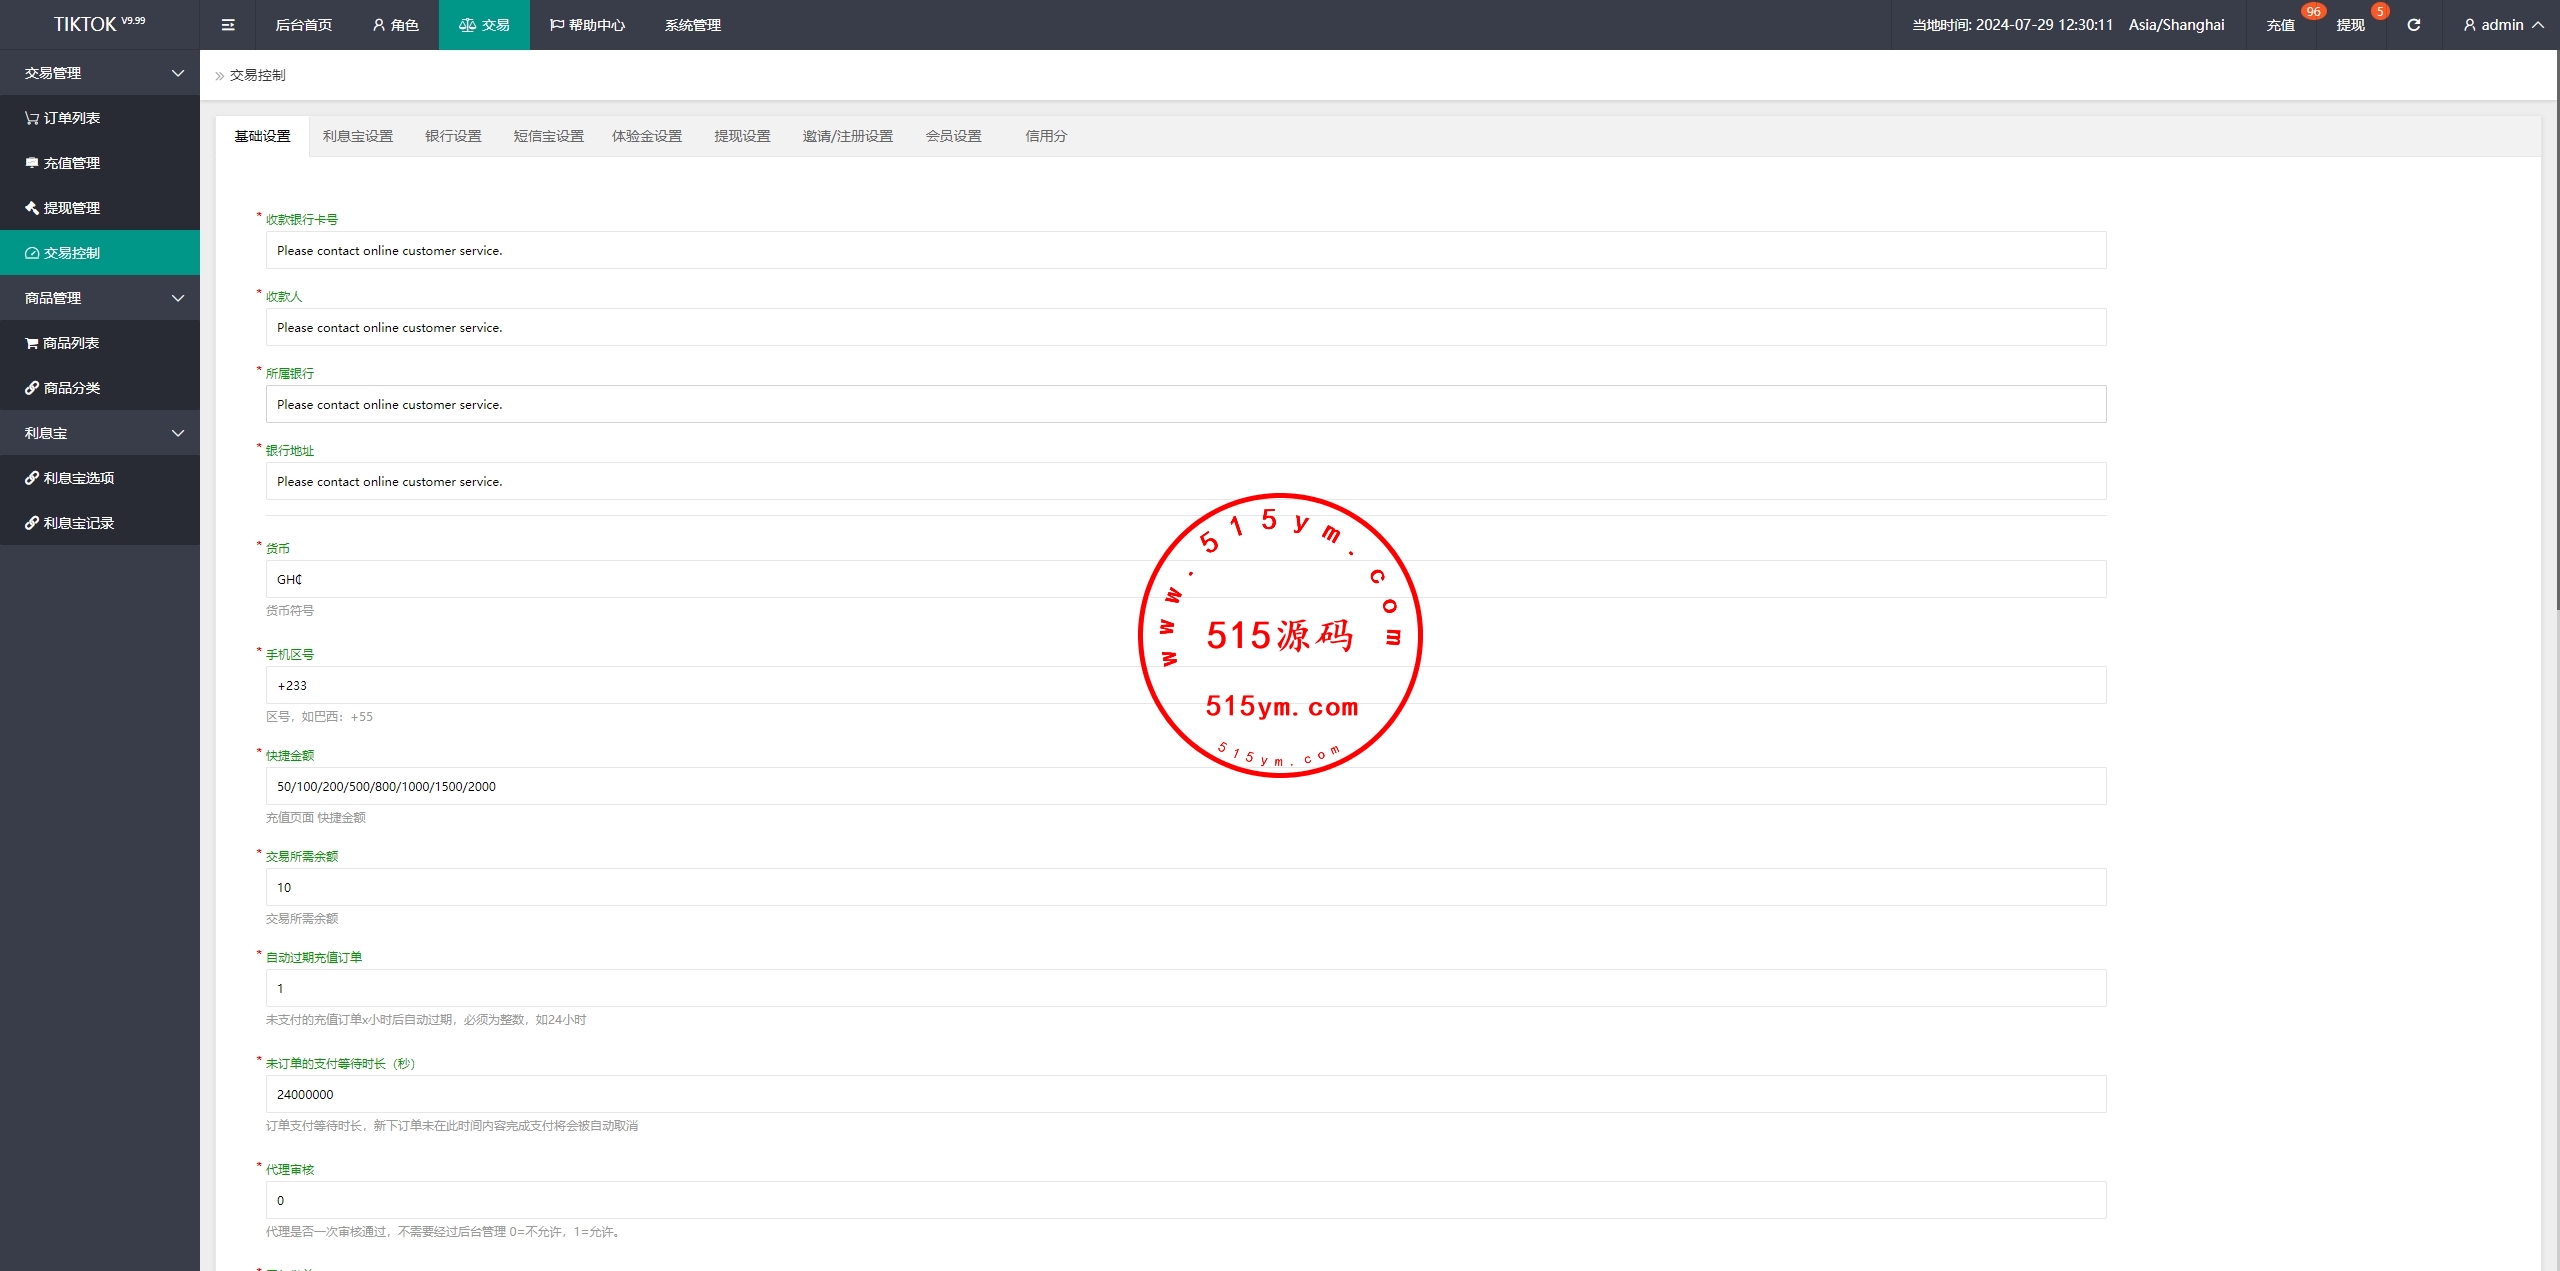The width and height of the screenshot is (2560, 1271).
Task: Click the sidebar collapse hamburger icon
Action: pyautogui.click(x=228, y=25)
